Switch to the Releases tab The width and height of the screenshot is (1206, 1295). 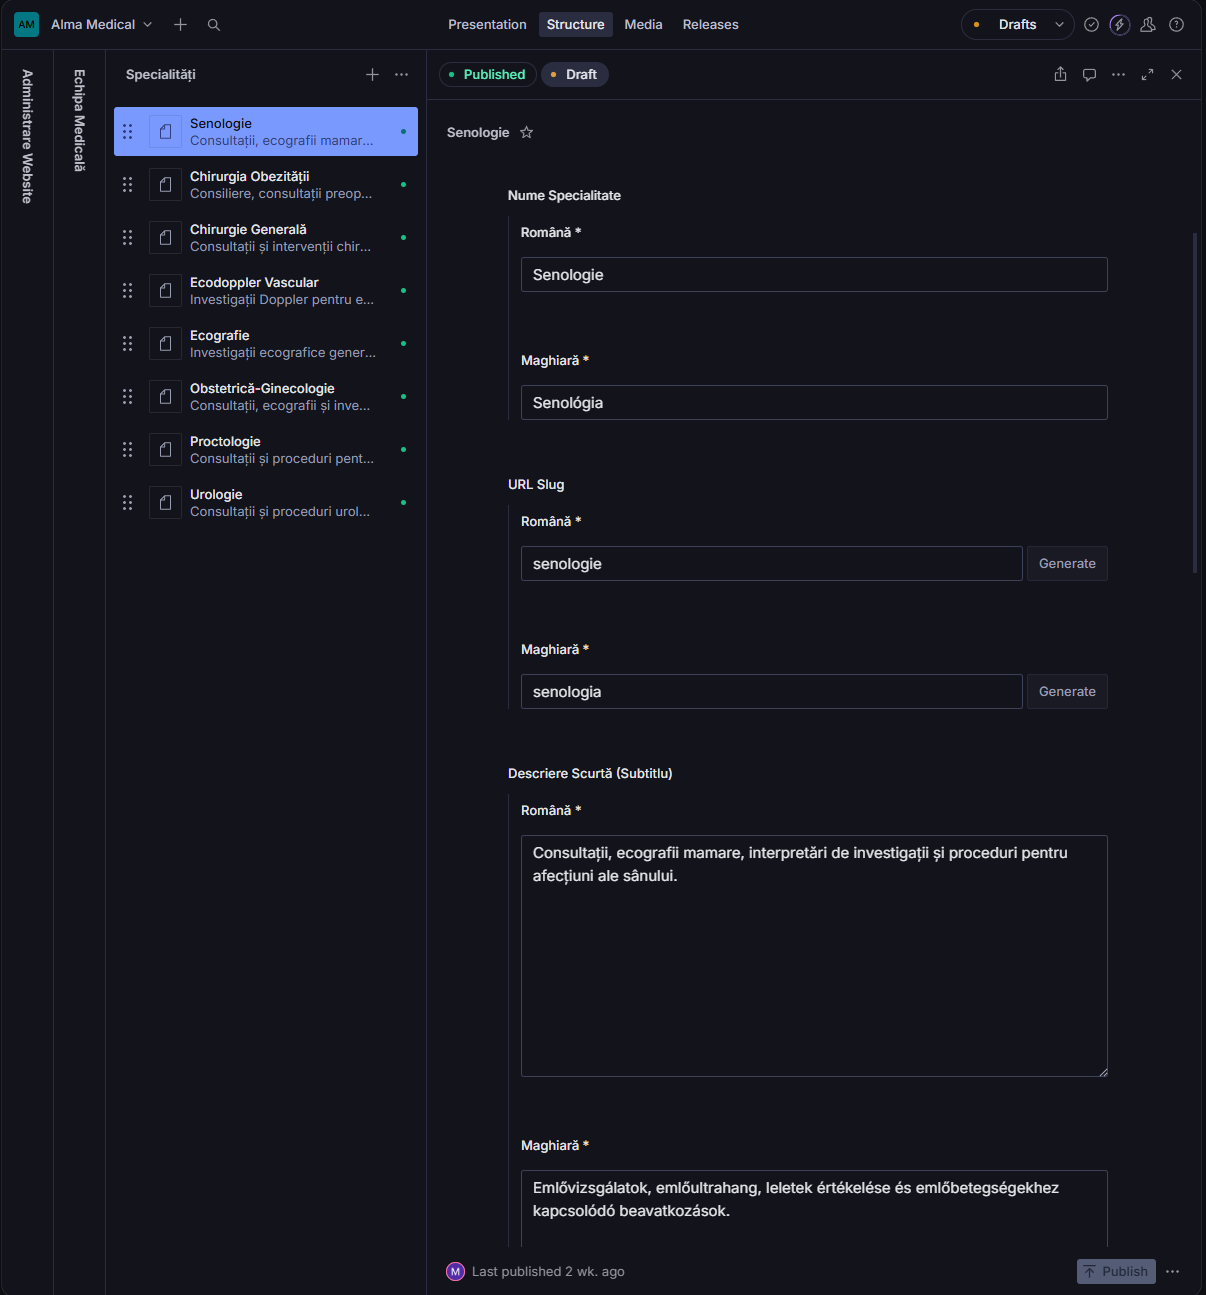(710, 24)
